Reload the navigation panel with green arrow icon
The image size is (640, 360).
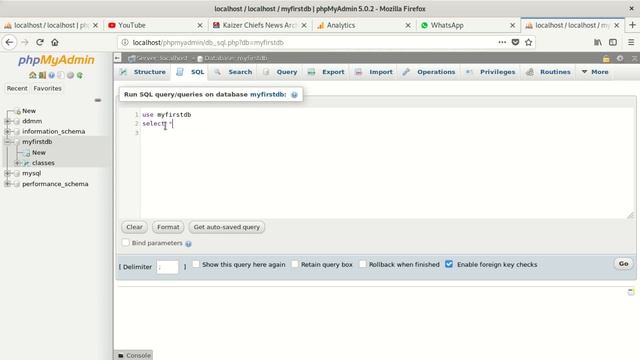click(x=80, y=75)
